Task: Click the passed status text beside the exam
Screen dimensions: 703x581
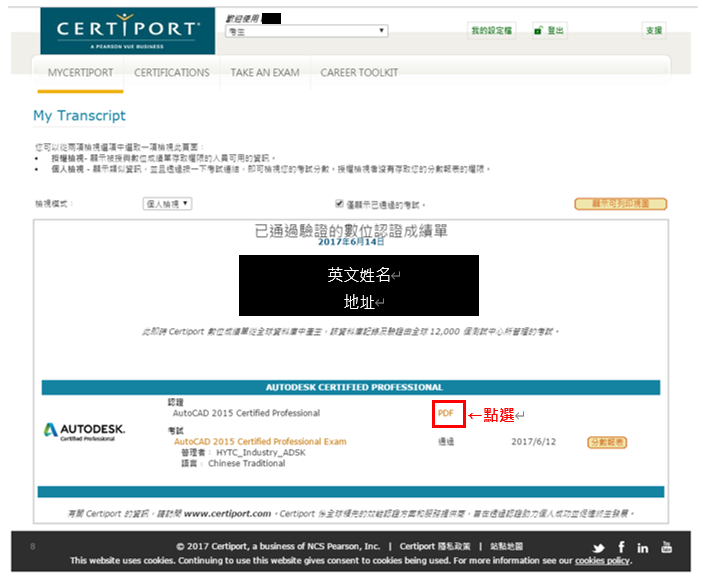Action: coord(446,442)
